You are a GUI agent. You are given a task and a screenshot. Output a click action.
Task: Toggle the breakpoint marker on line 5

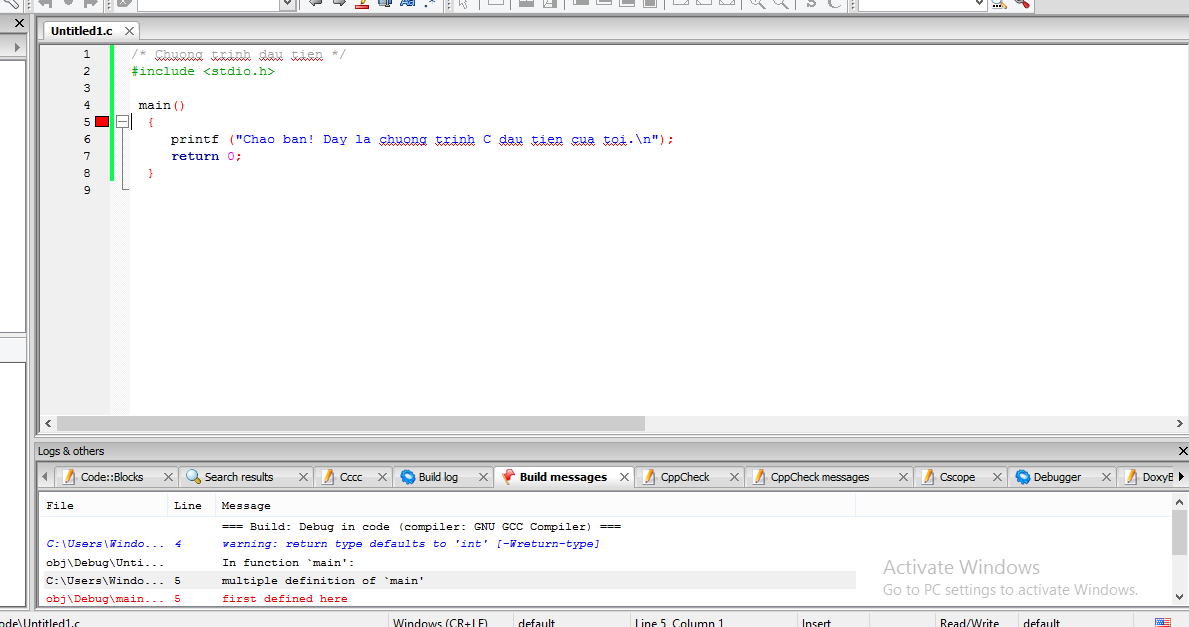click(101, 121)
